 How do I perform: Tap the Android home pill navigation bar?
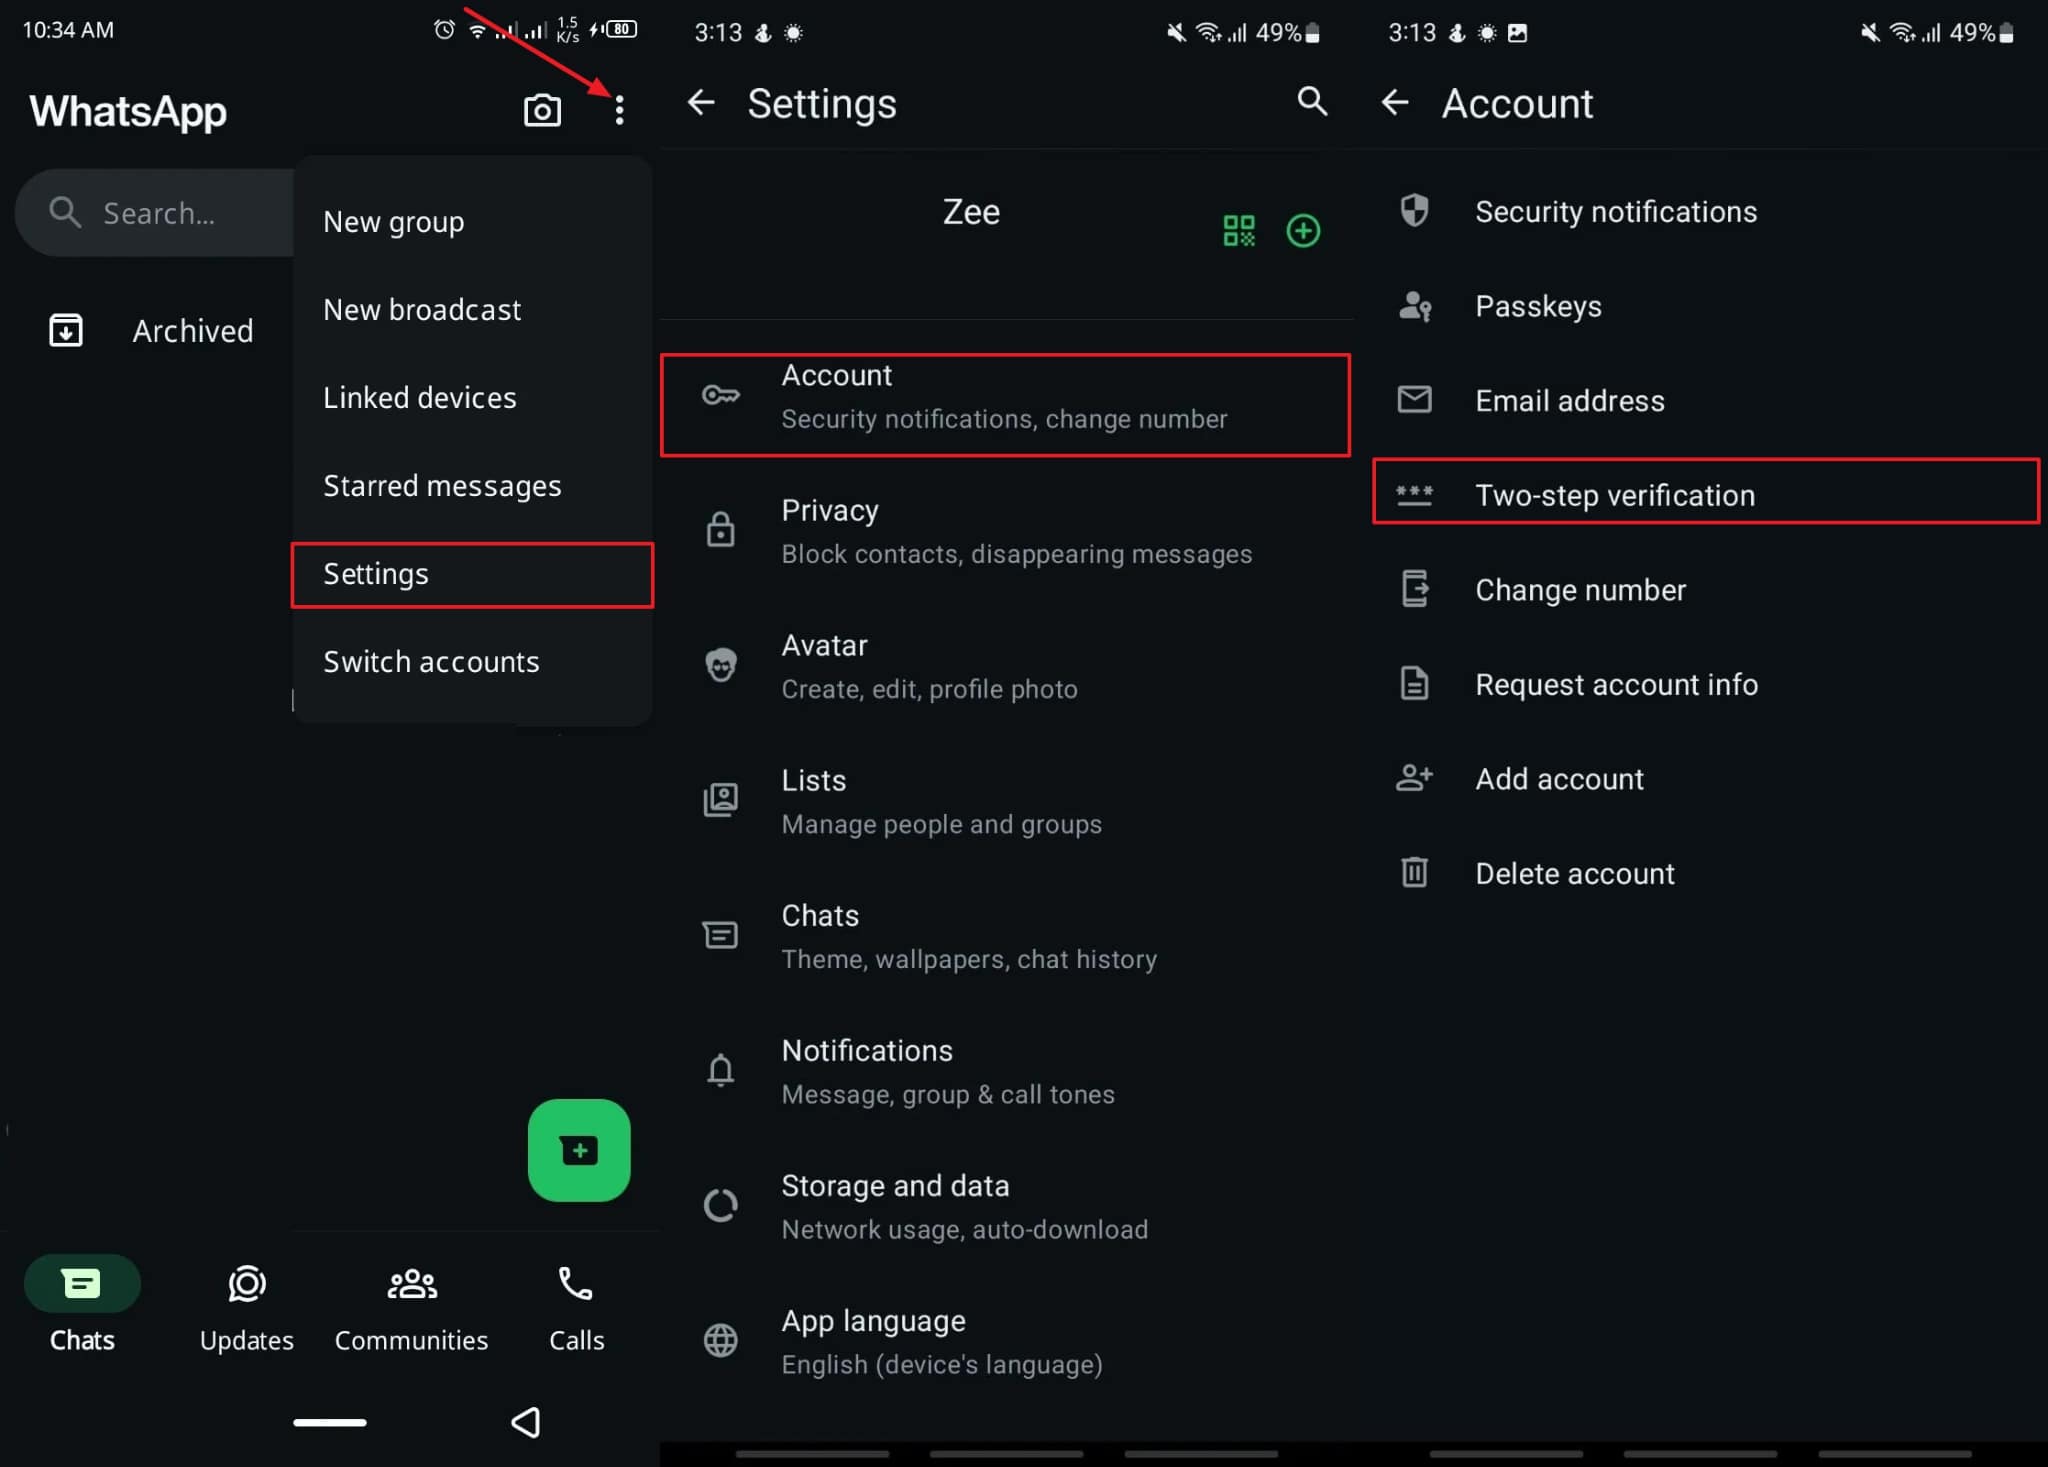point(329,1422)
